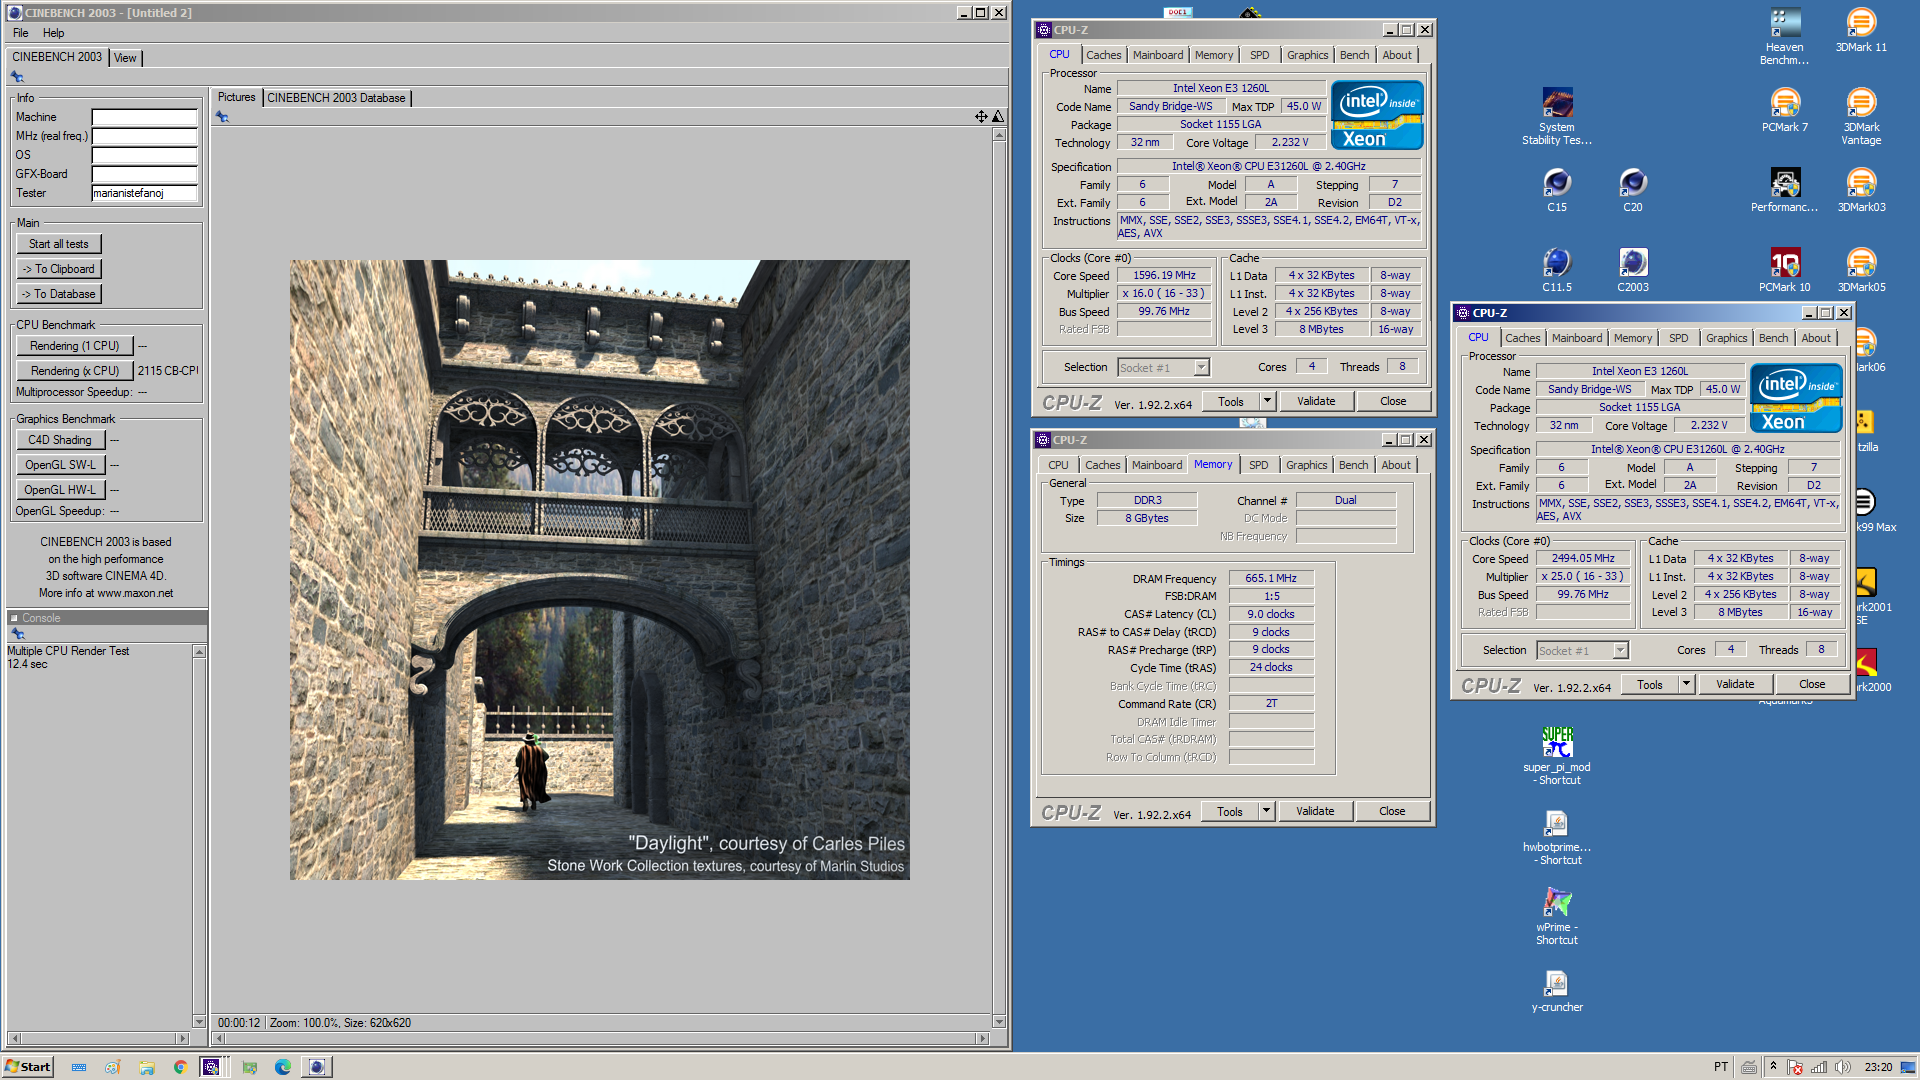1920x1080 pixels.
Task: Click the Console panel vertical scrollbar
Action: pos(199,836)
